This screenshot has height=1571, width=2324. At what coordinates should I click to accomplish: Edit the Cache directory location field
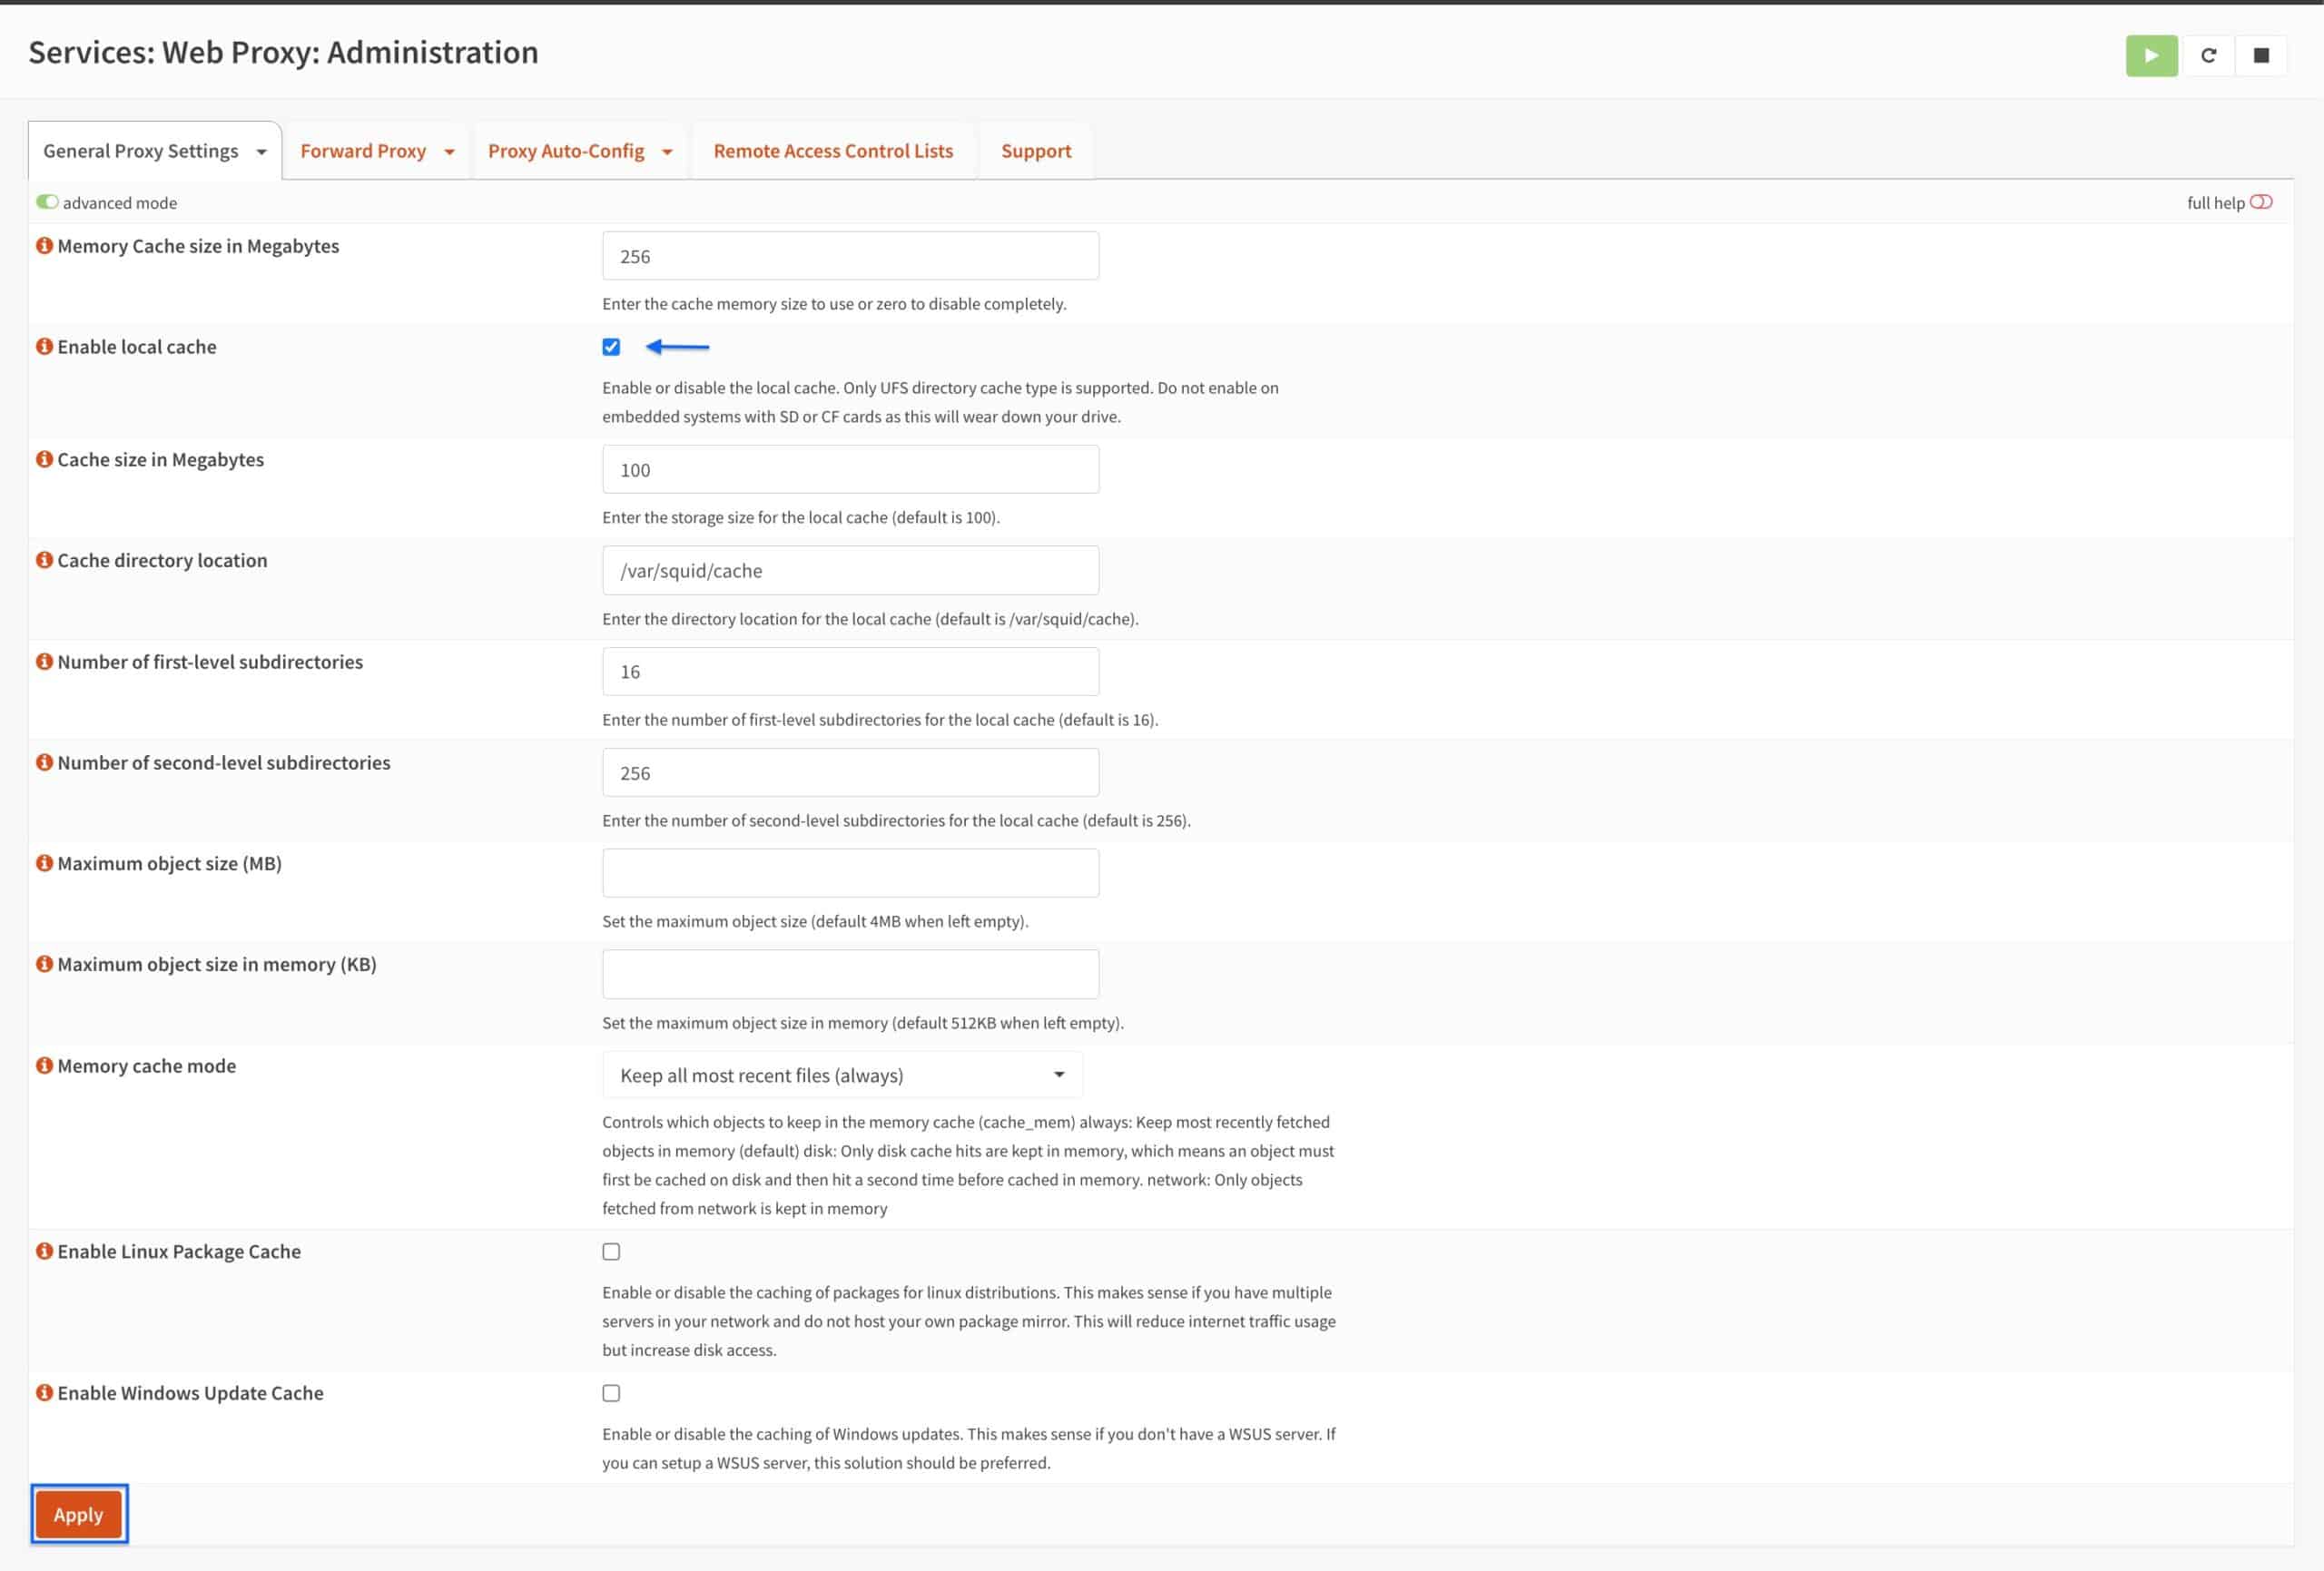pos(850,570)
